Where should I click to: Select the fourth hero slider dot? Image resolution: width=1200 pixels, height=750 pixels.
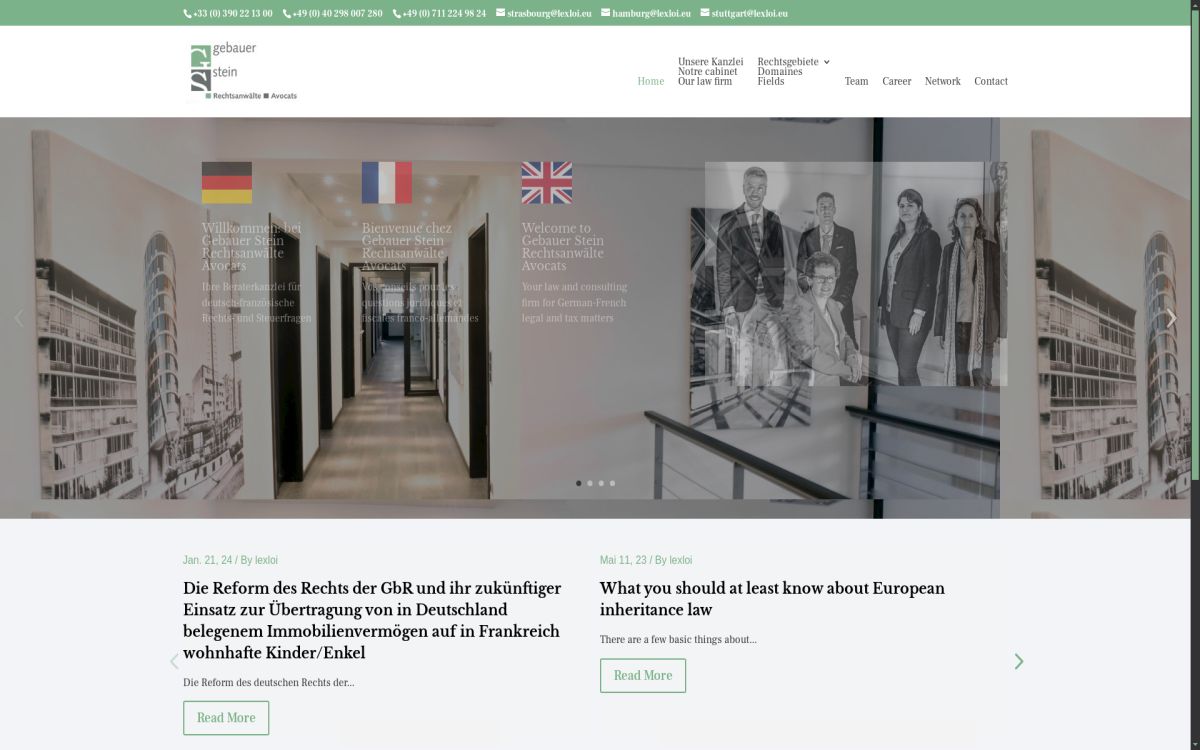[x=613, y=483]
